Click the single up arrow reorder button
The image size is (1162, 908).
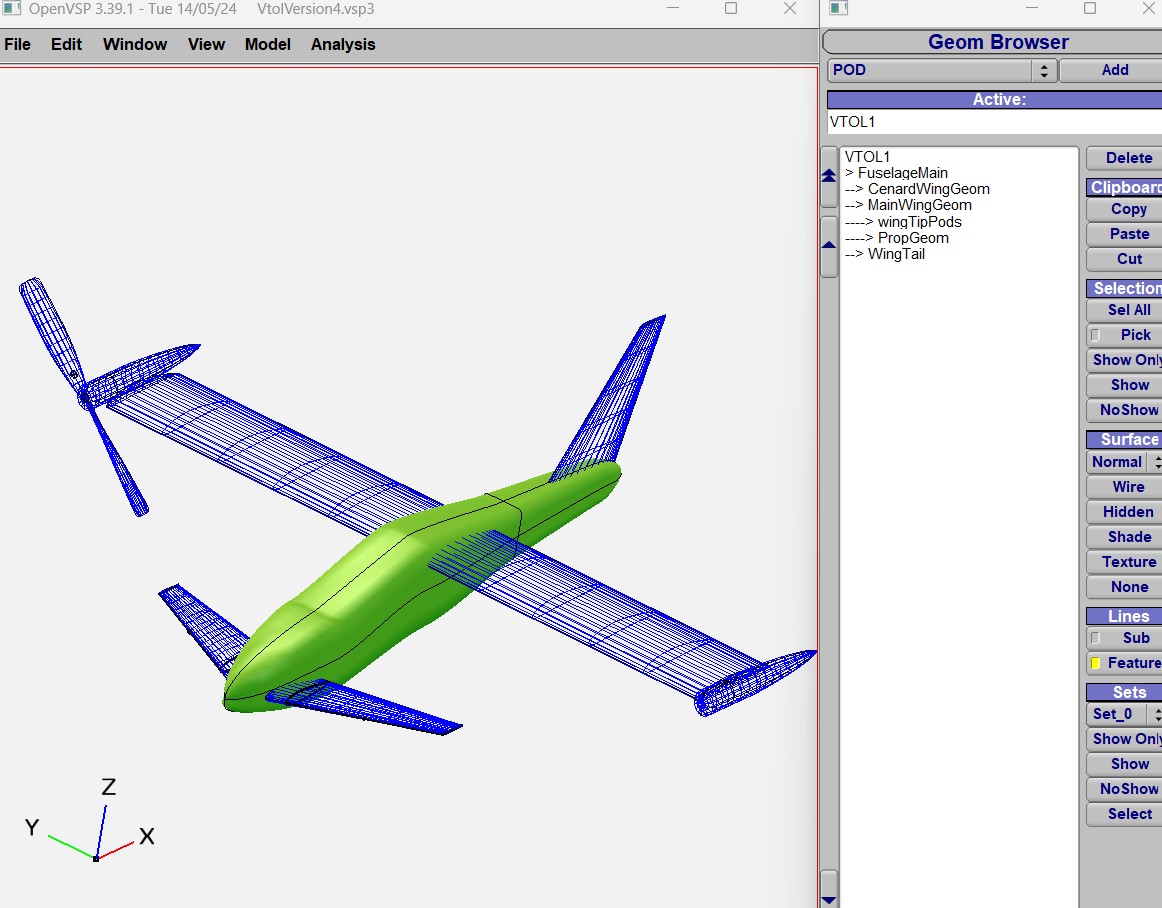point(828,246)
